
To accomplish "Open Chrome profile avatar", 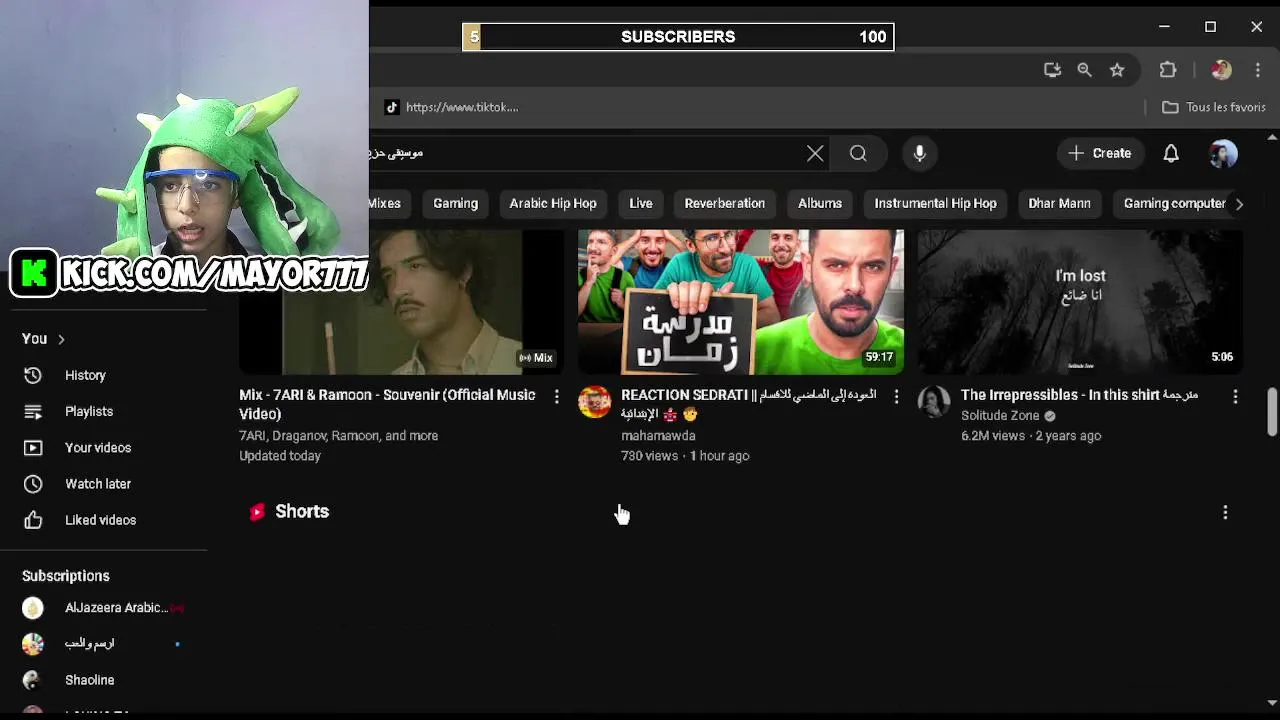I will click(x=1221, y=70).
